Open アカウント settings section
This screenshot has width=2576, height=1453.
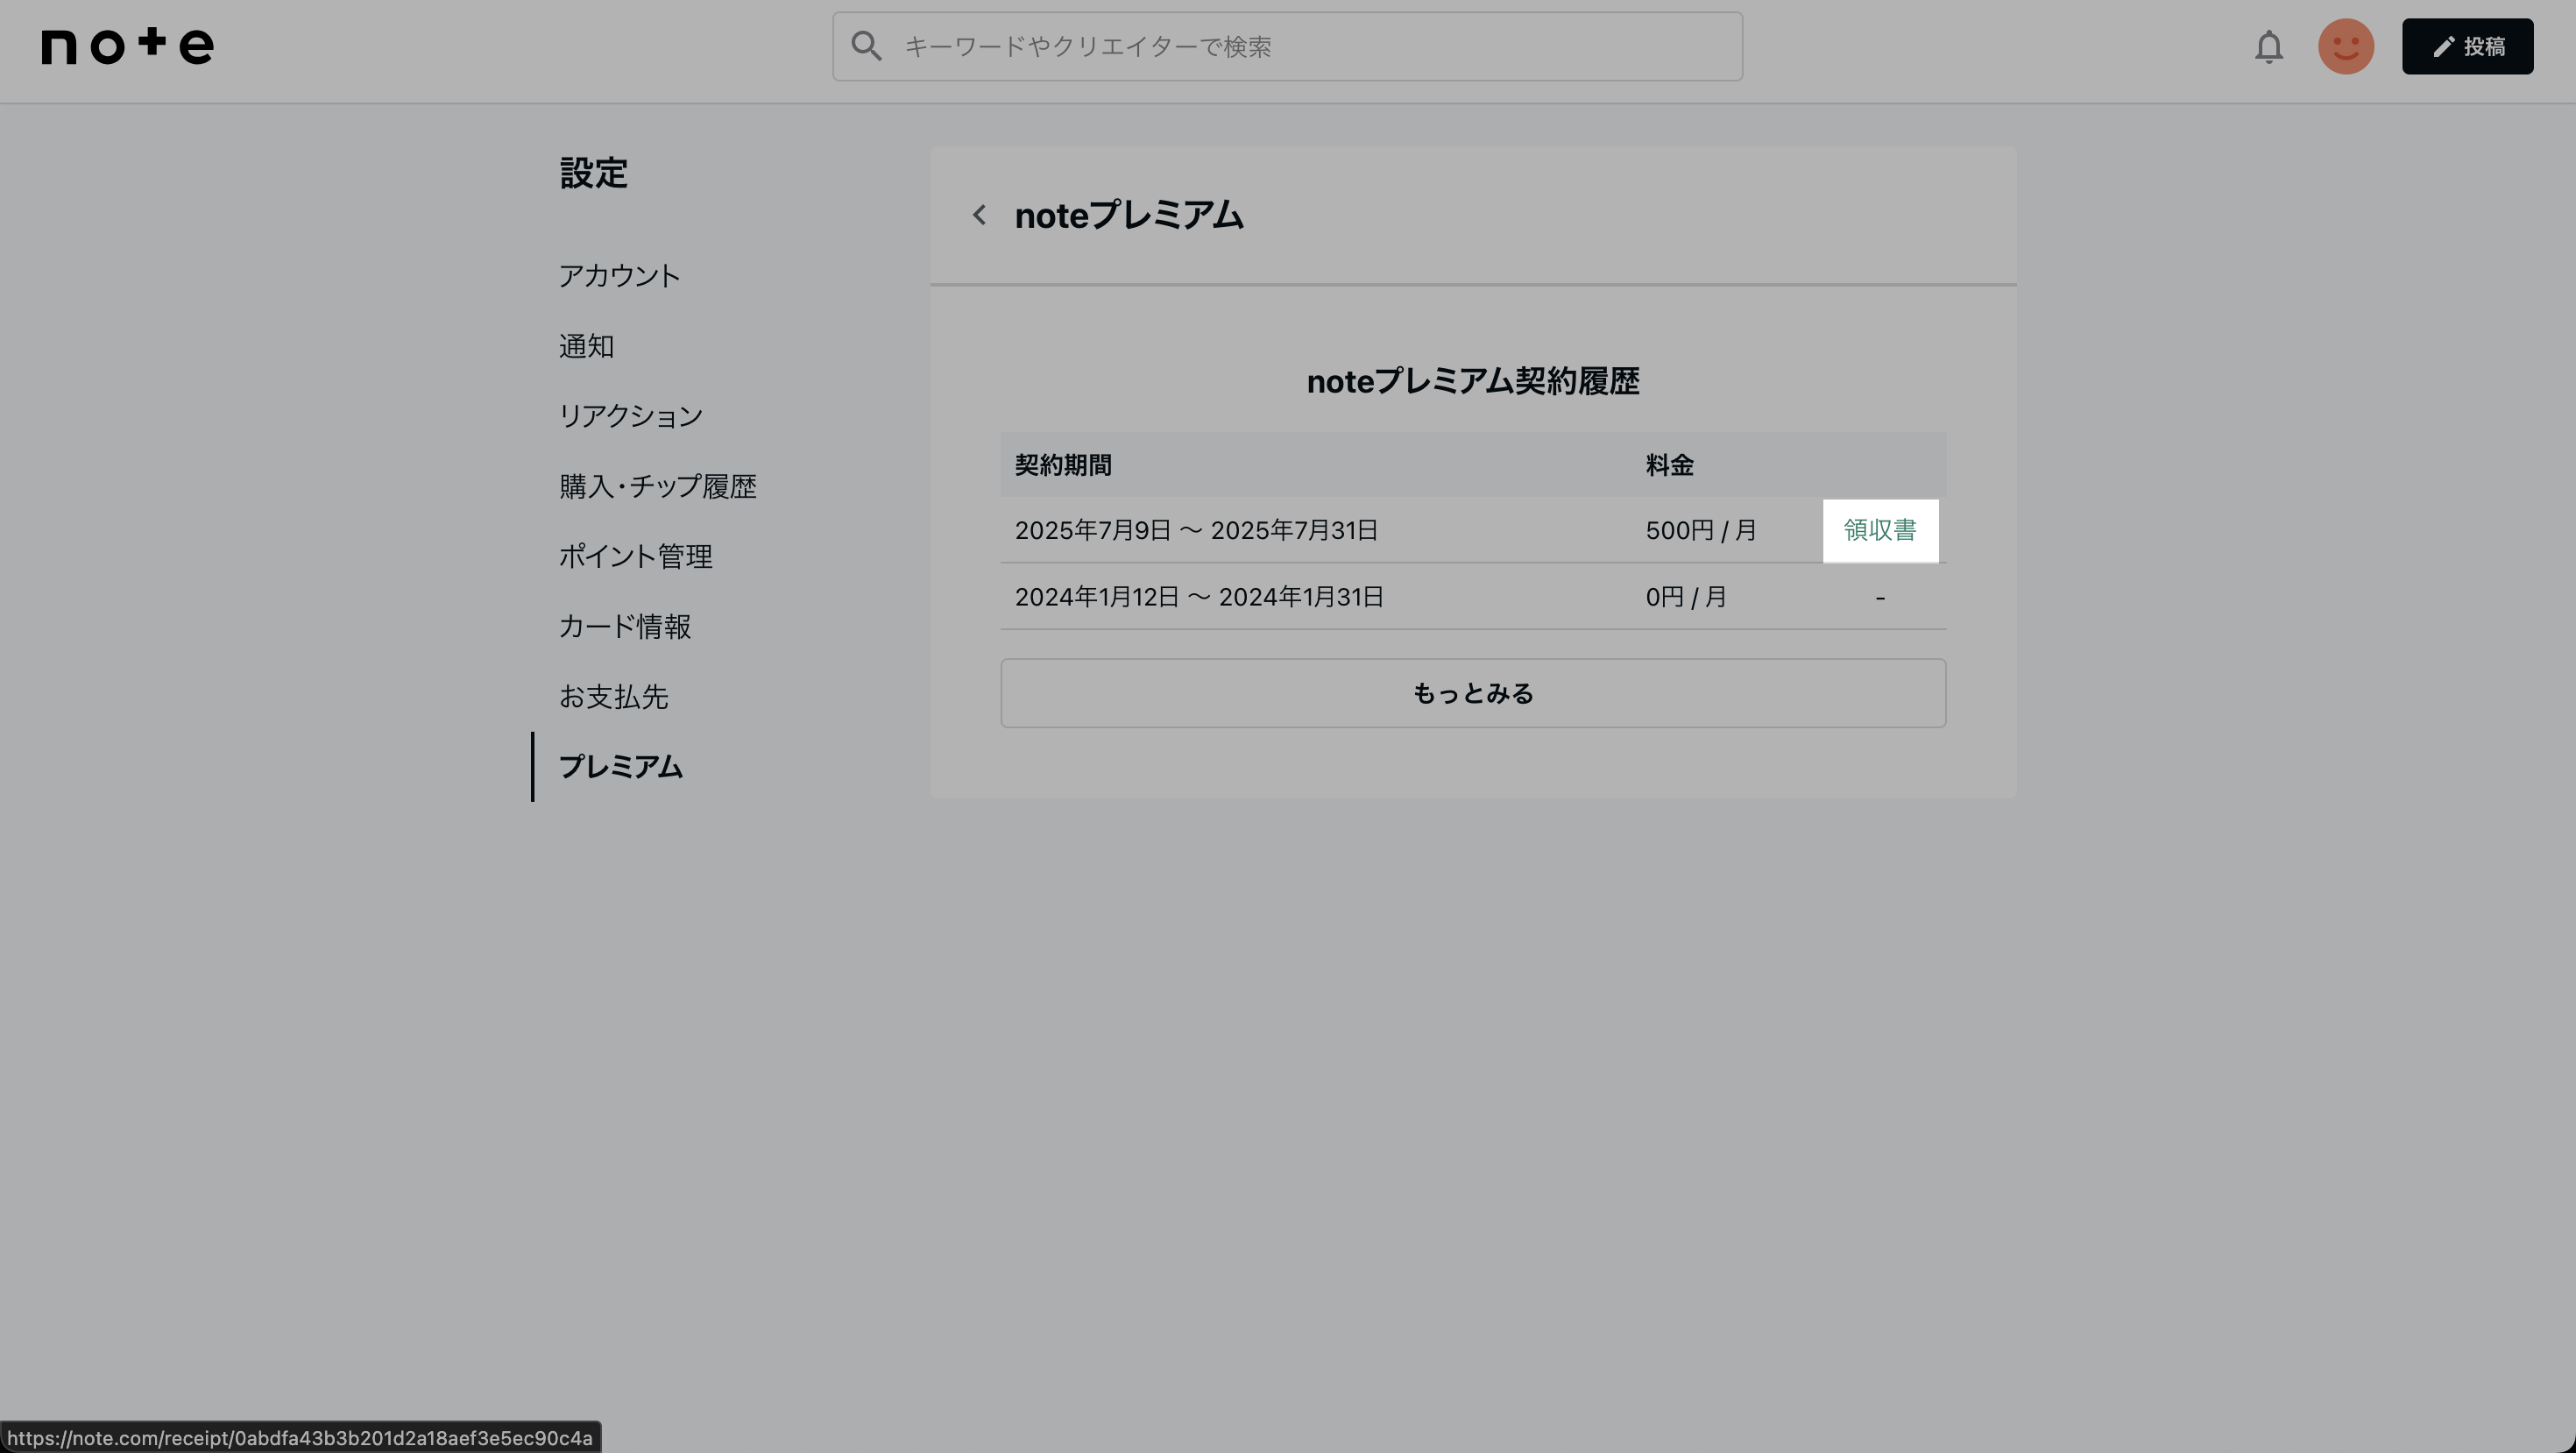point(619,276)
